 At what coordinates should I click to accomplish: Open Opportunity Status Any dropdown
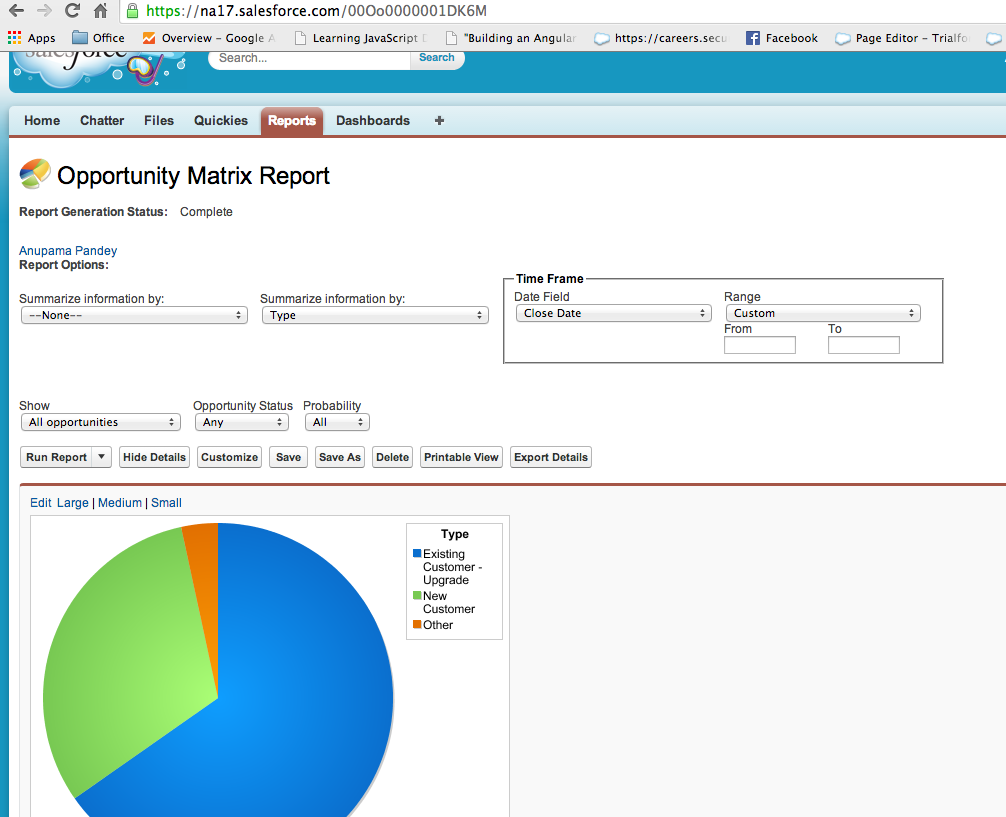tap(242, 422)
